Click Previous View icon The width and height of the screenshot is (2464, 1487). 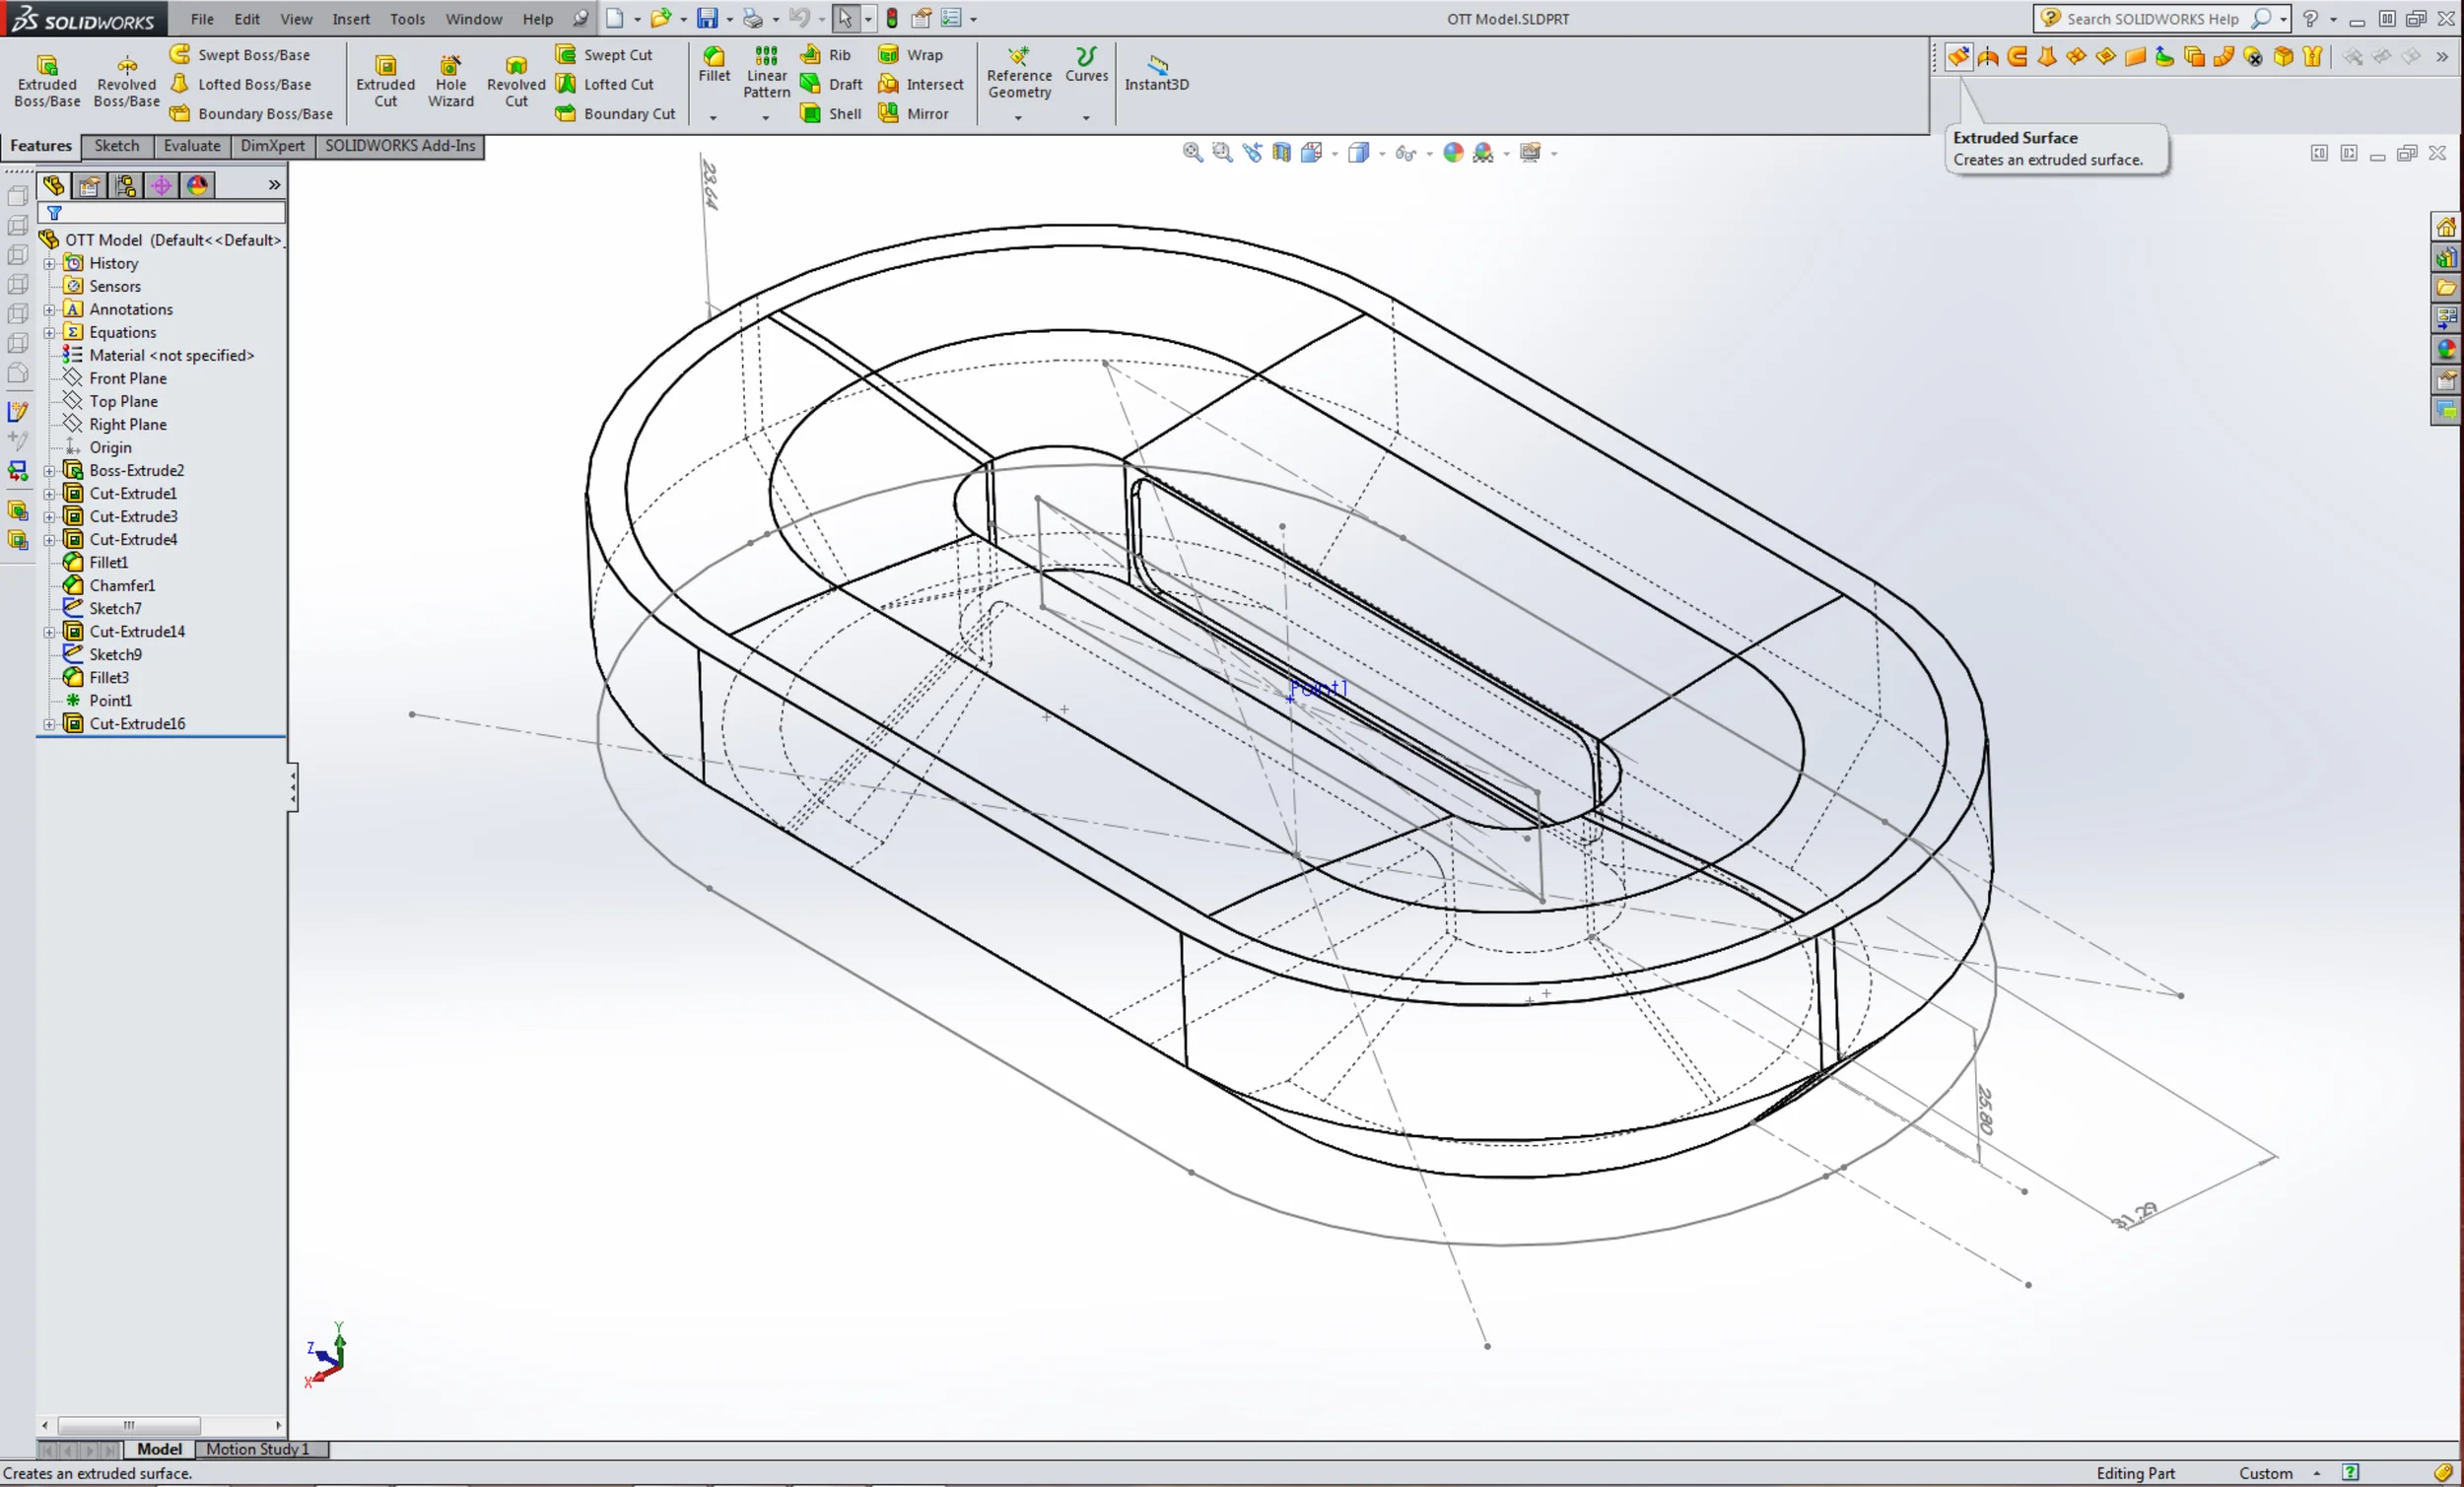(x=1252, y=152)
